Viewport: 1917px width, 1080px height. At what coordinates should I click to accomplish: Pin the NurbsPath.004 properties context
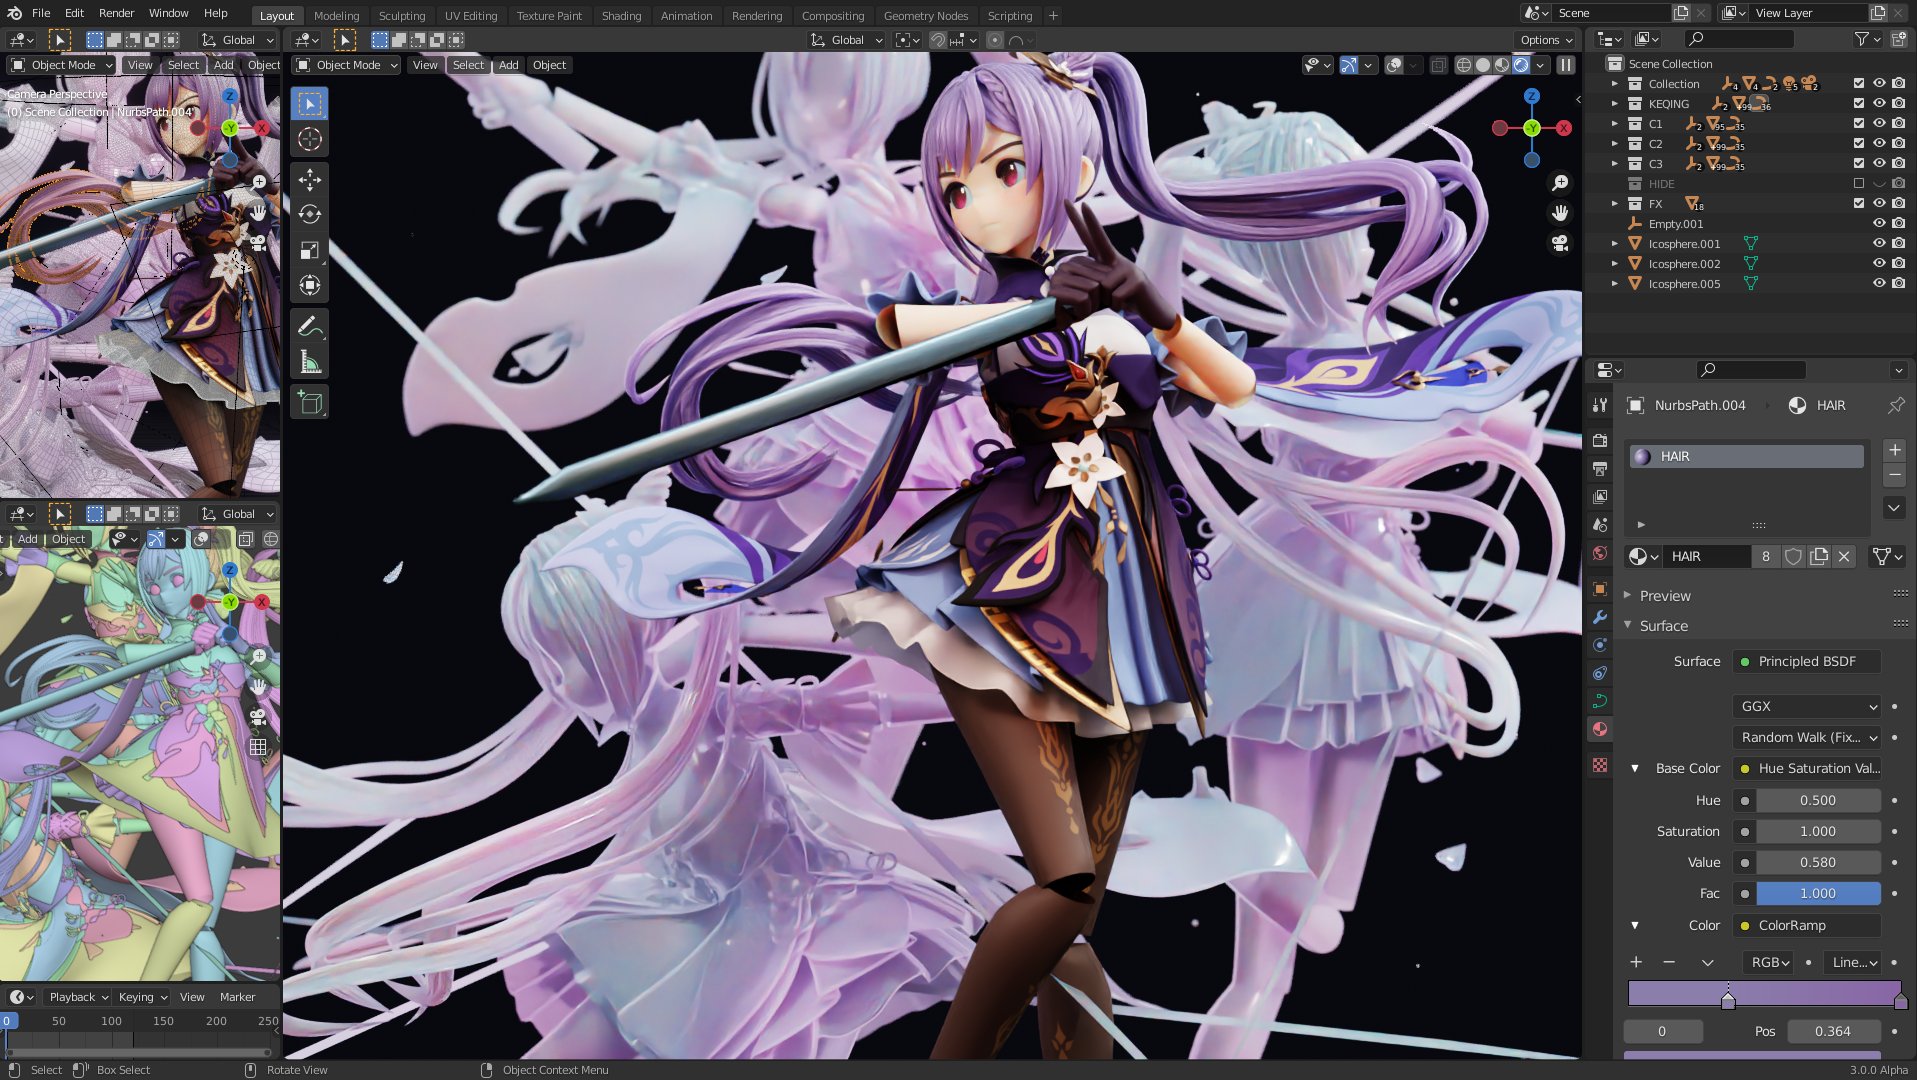pyautogui.click(x=1896, y=405)
